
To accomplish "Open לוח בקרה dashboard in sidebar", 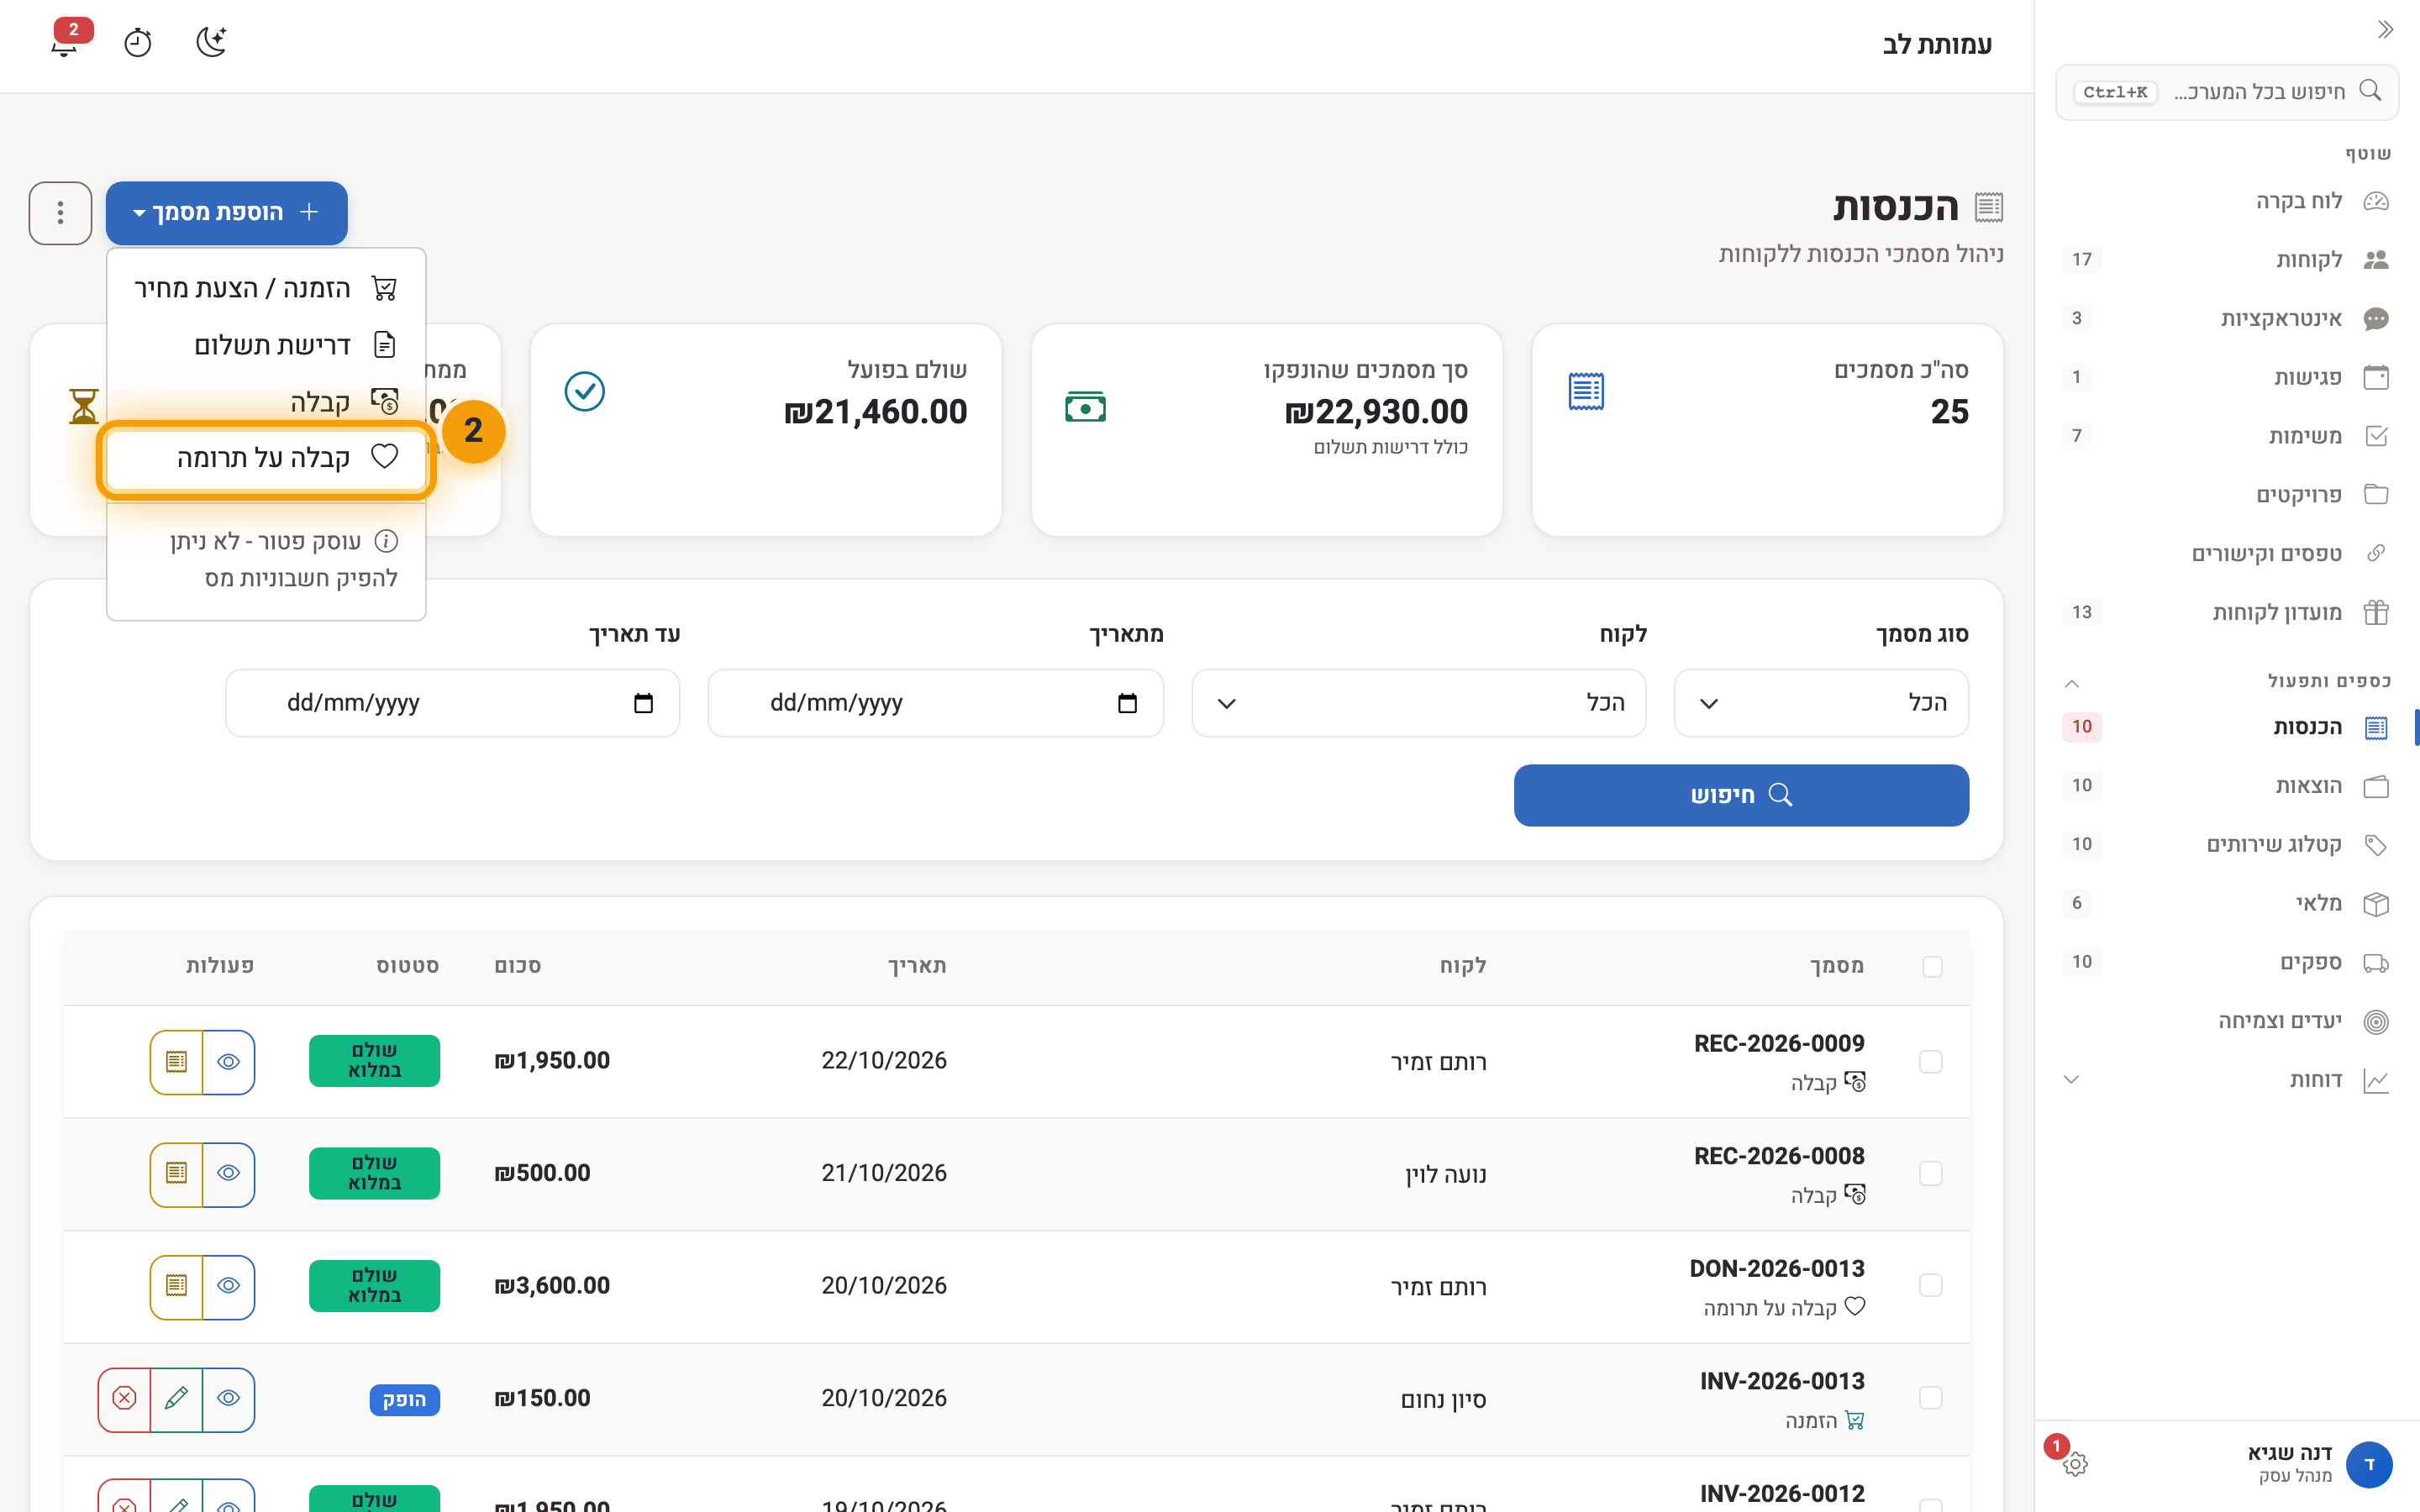I will [x=2227, y=201].
